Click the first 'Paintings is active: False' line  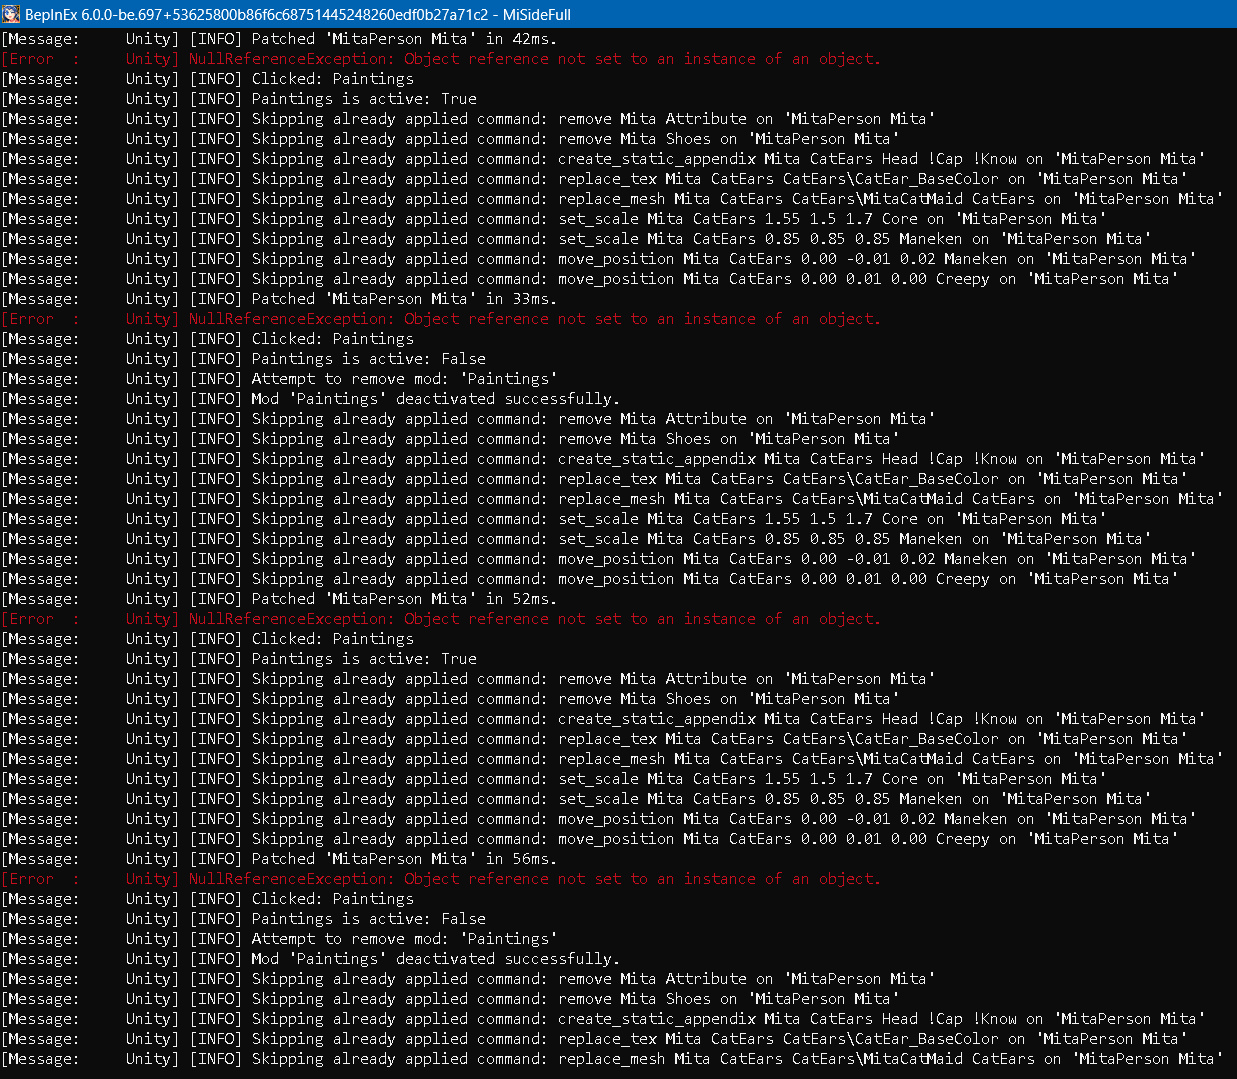coord(368,359)
